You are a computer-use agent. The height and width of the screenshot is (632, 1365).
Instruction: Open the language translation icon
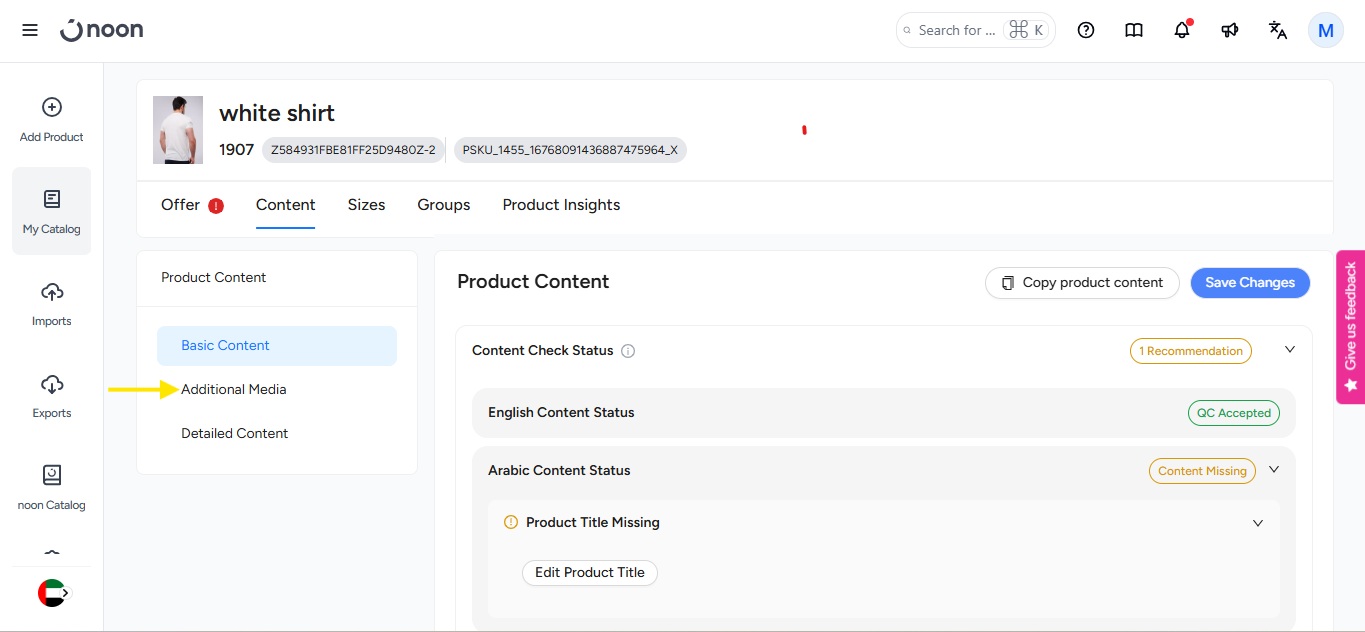point(1278,30)
